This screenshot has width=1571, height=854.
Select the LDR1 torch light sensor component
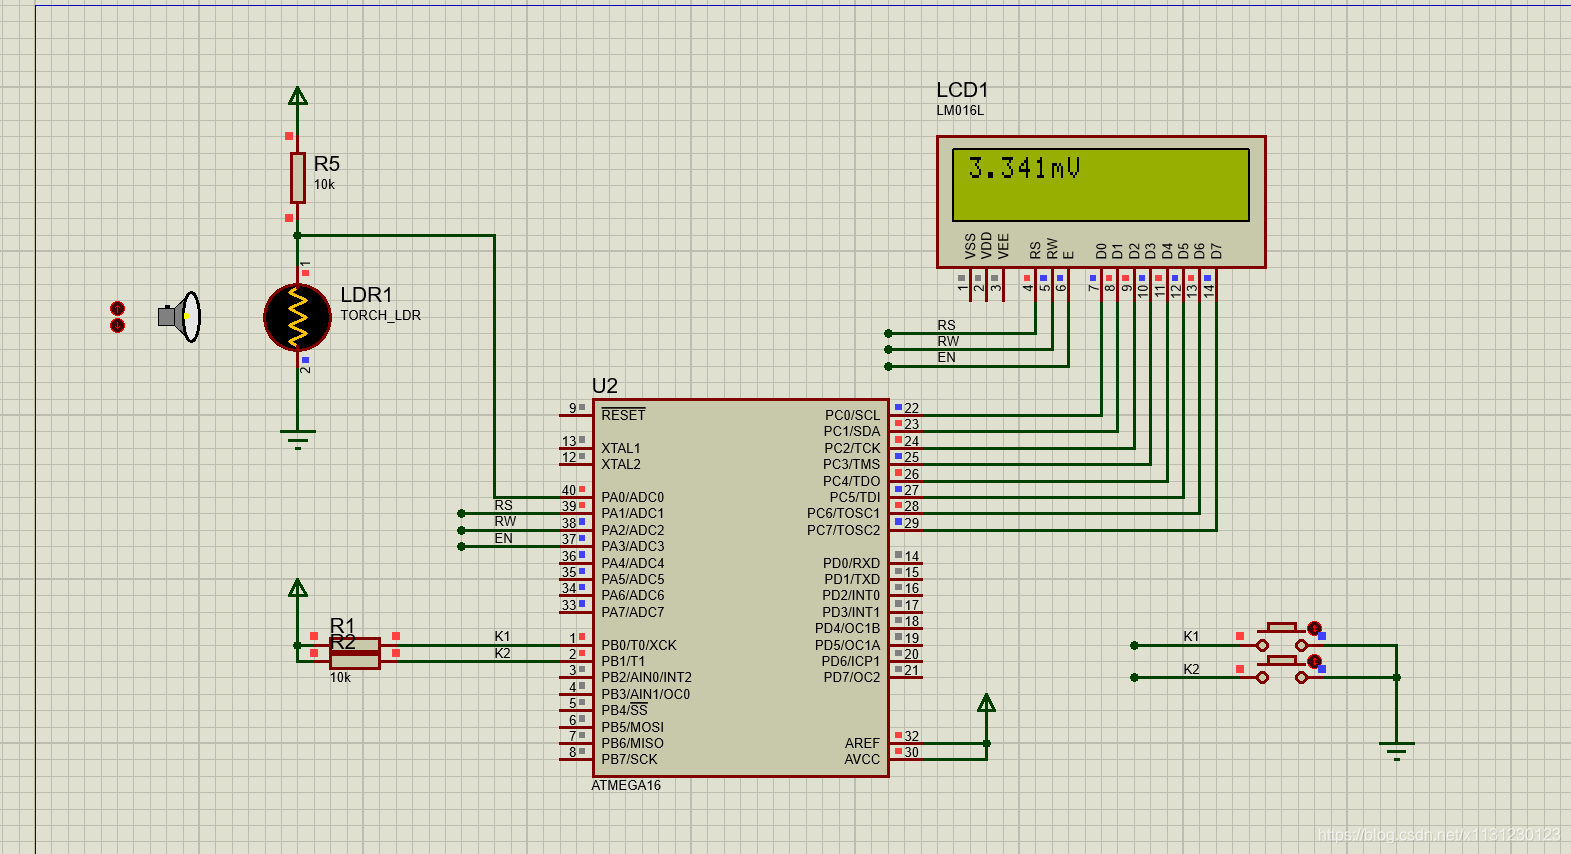(297, 317)
